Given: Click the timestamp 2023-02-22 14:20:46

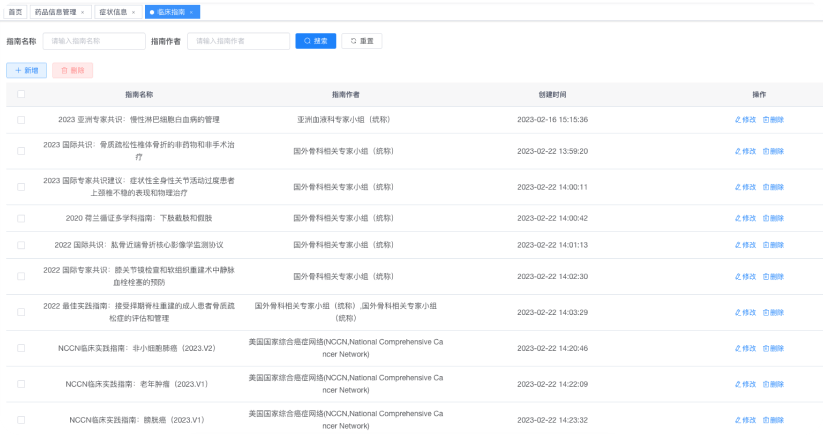Looking at the screenshot, I should 552,348.
